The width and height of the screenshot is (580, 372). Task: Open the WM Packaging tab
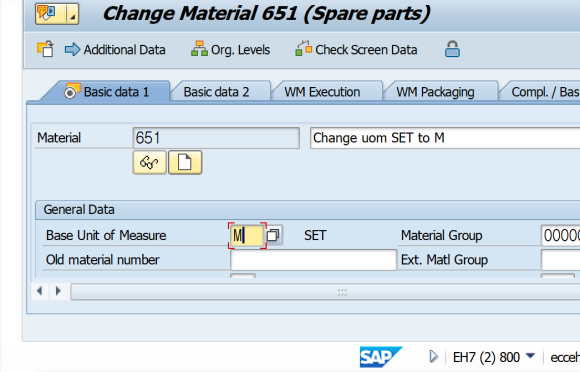435,92
